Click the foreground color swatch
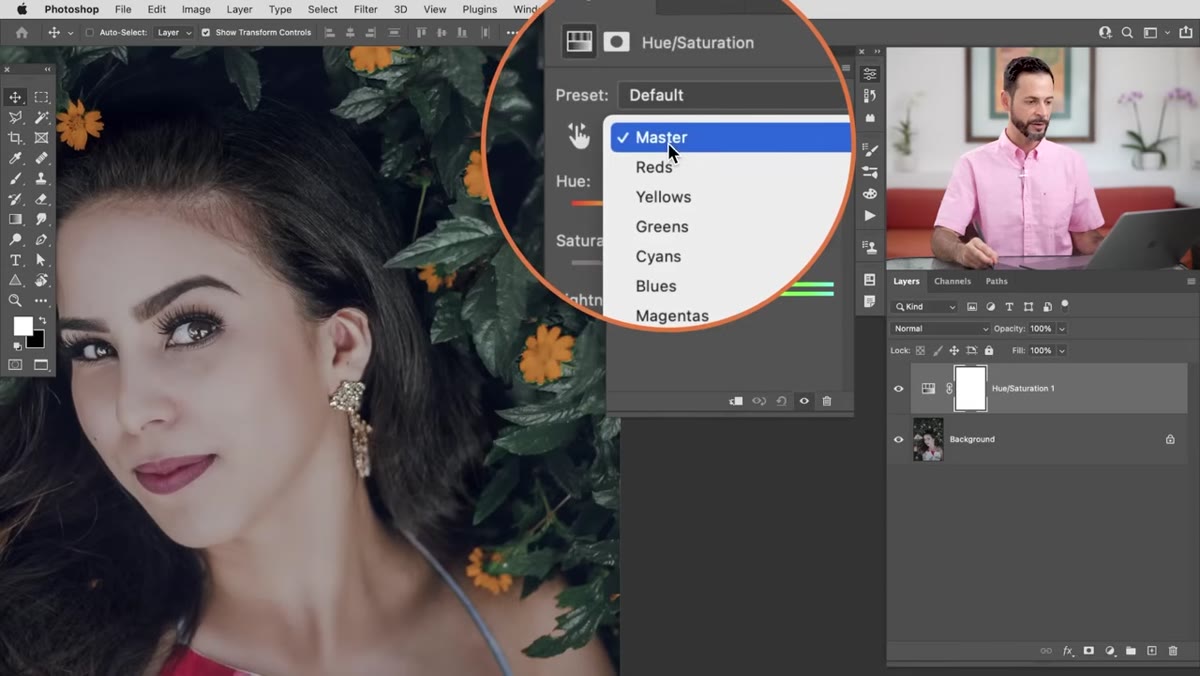Screen dimensions: 1200x676 coord(21,326)
